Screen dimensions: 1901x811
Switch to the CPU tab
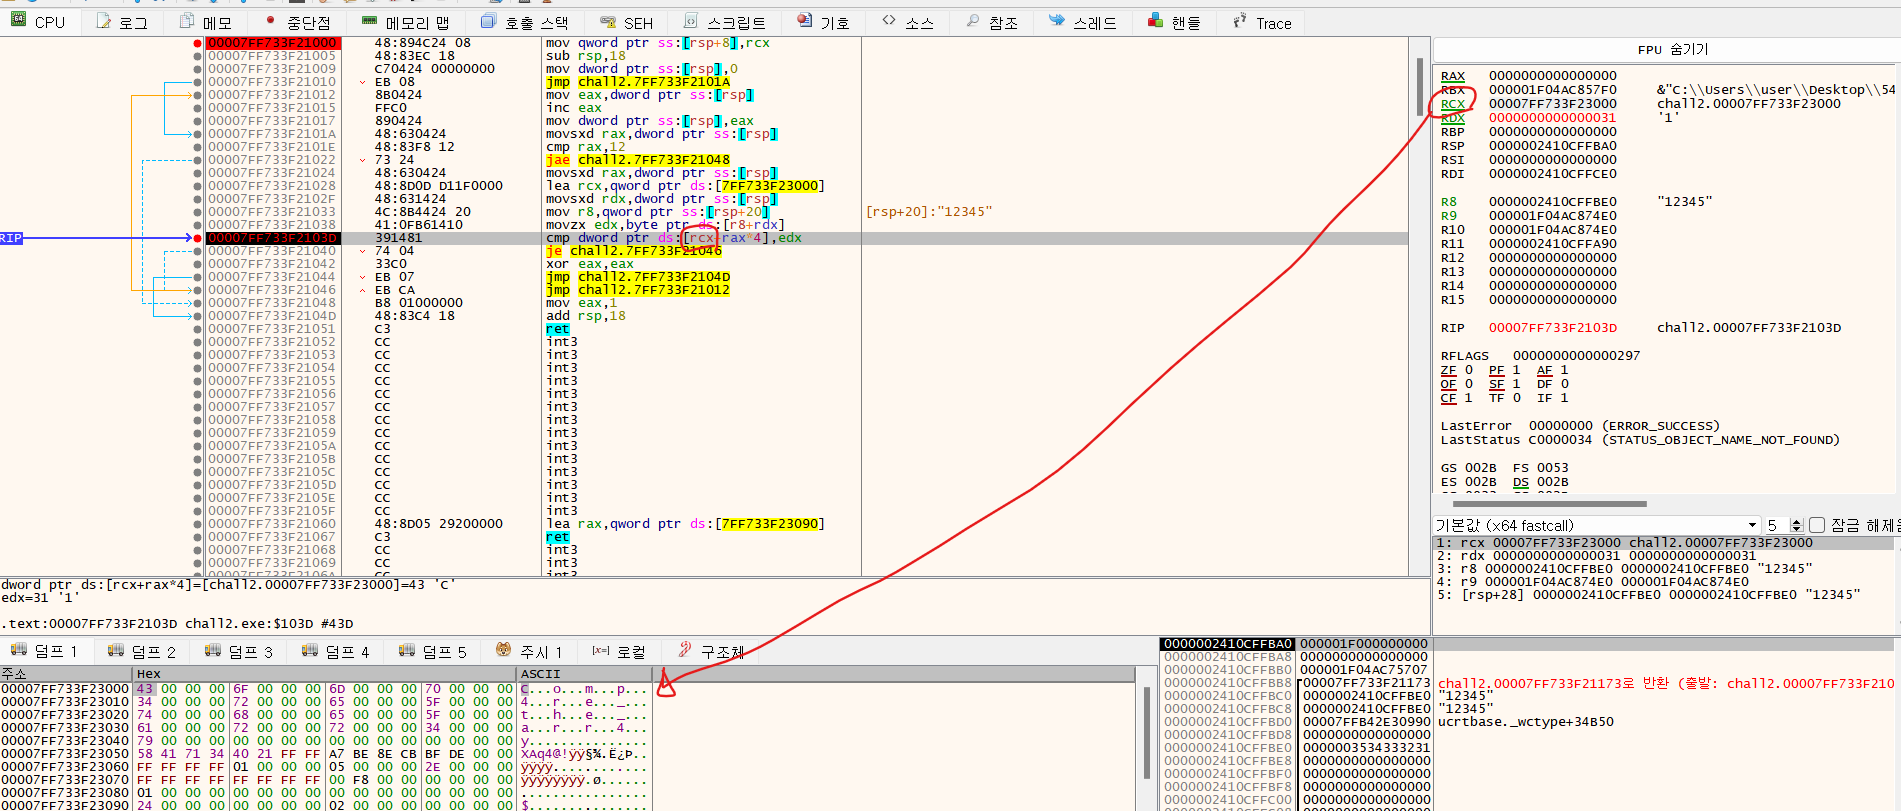(x=38, y=22)
